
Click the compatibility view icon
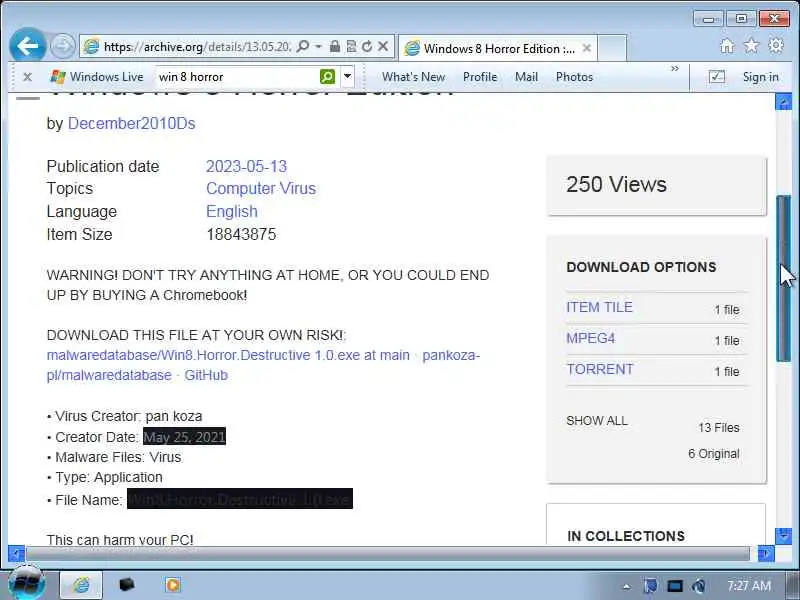pos(351,46)
